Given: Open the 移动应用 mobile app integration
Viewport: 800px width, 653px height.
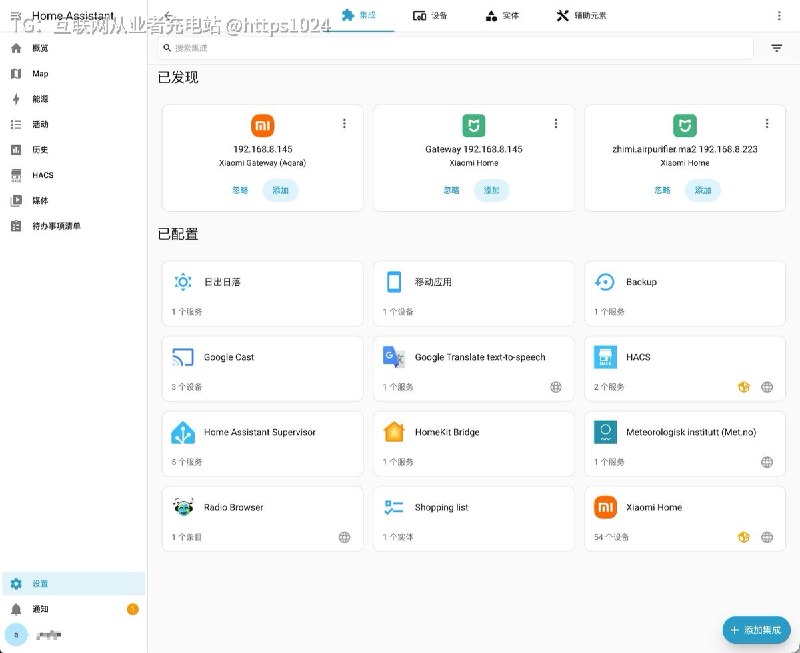Looking at the screenshot, I should (x=473, y=294).
